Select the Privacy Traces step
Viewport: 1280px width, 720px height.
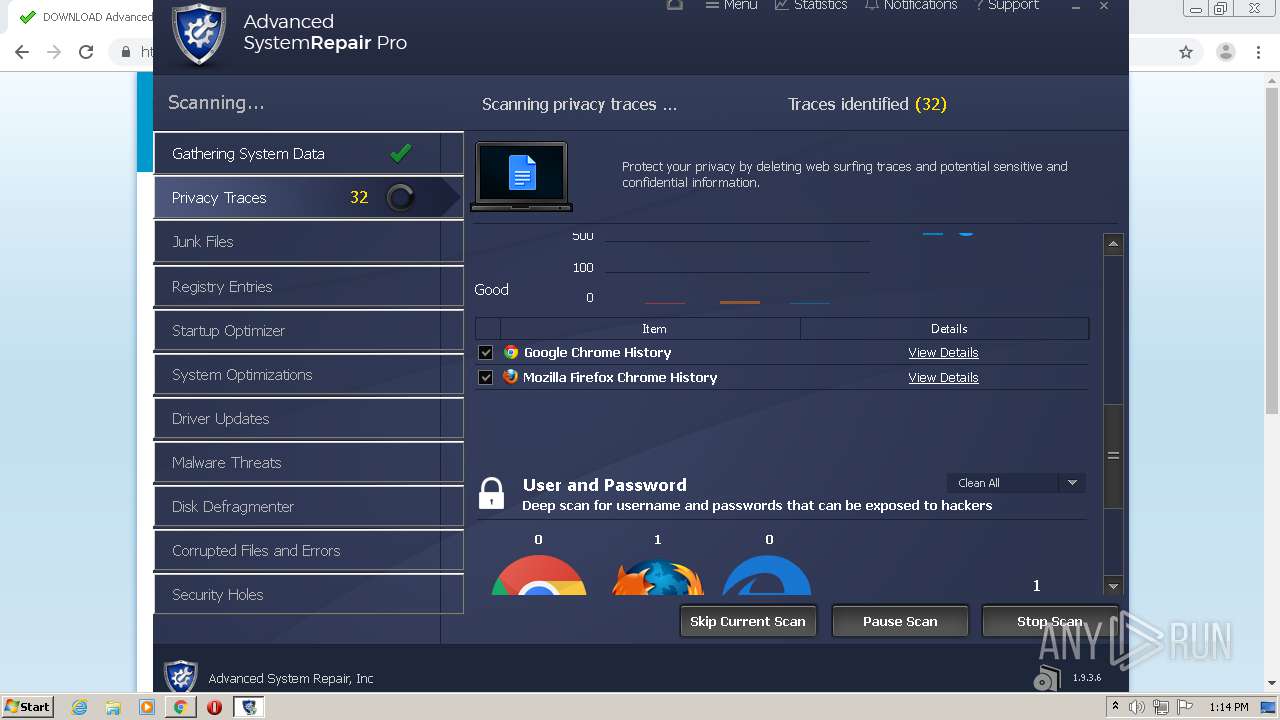[308, 198]
